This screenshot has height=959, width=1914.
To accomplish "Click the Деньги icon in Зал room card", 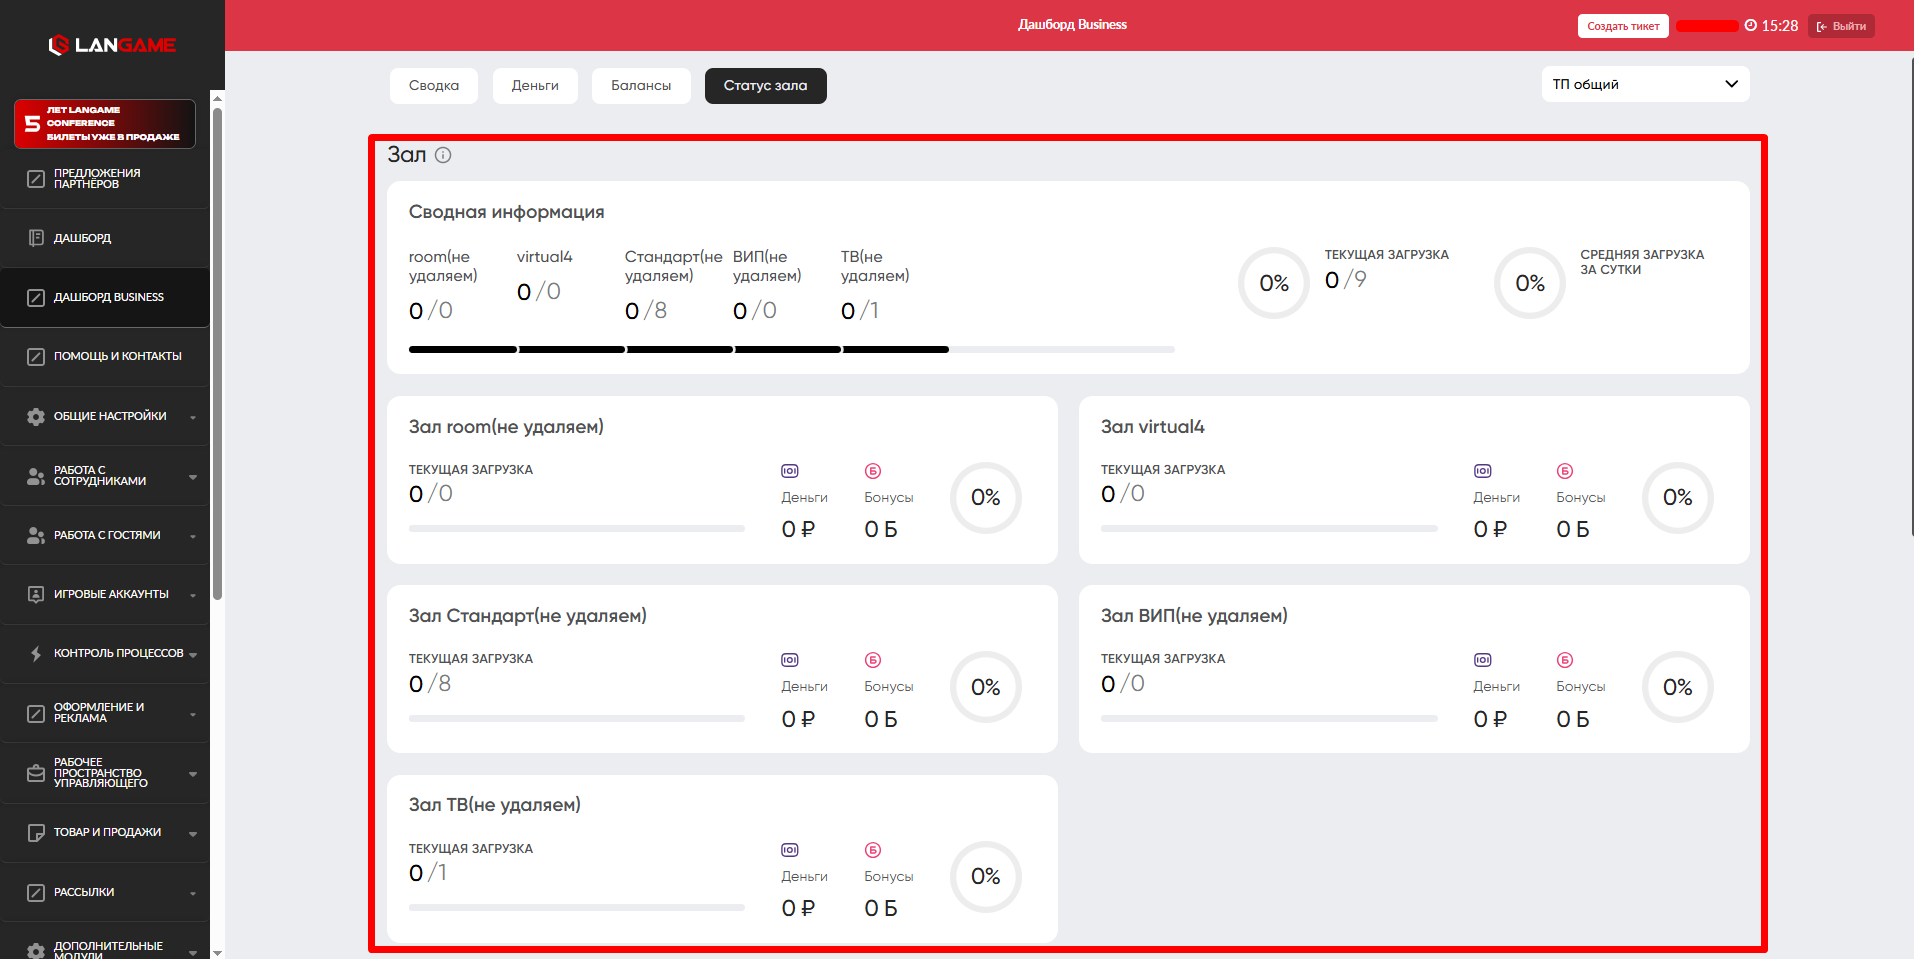I will coord(790,471).
